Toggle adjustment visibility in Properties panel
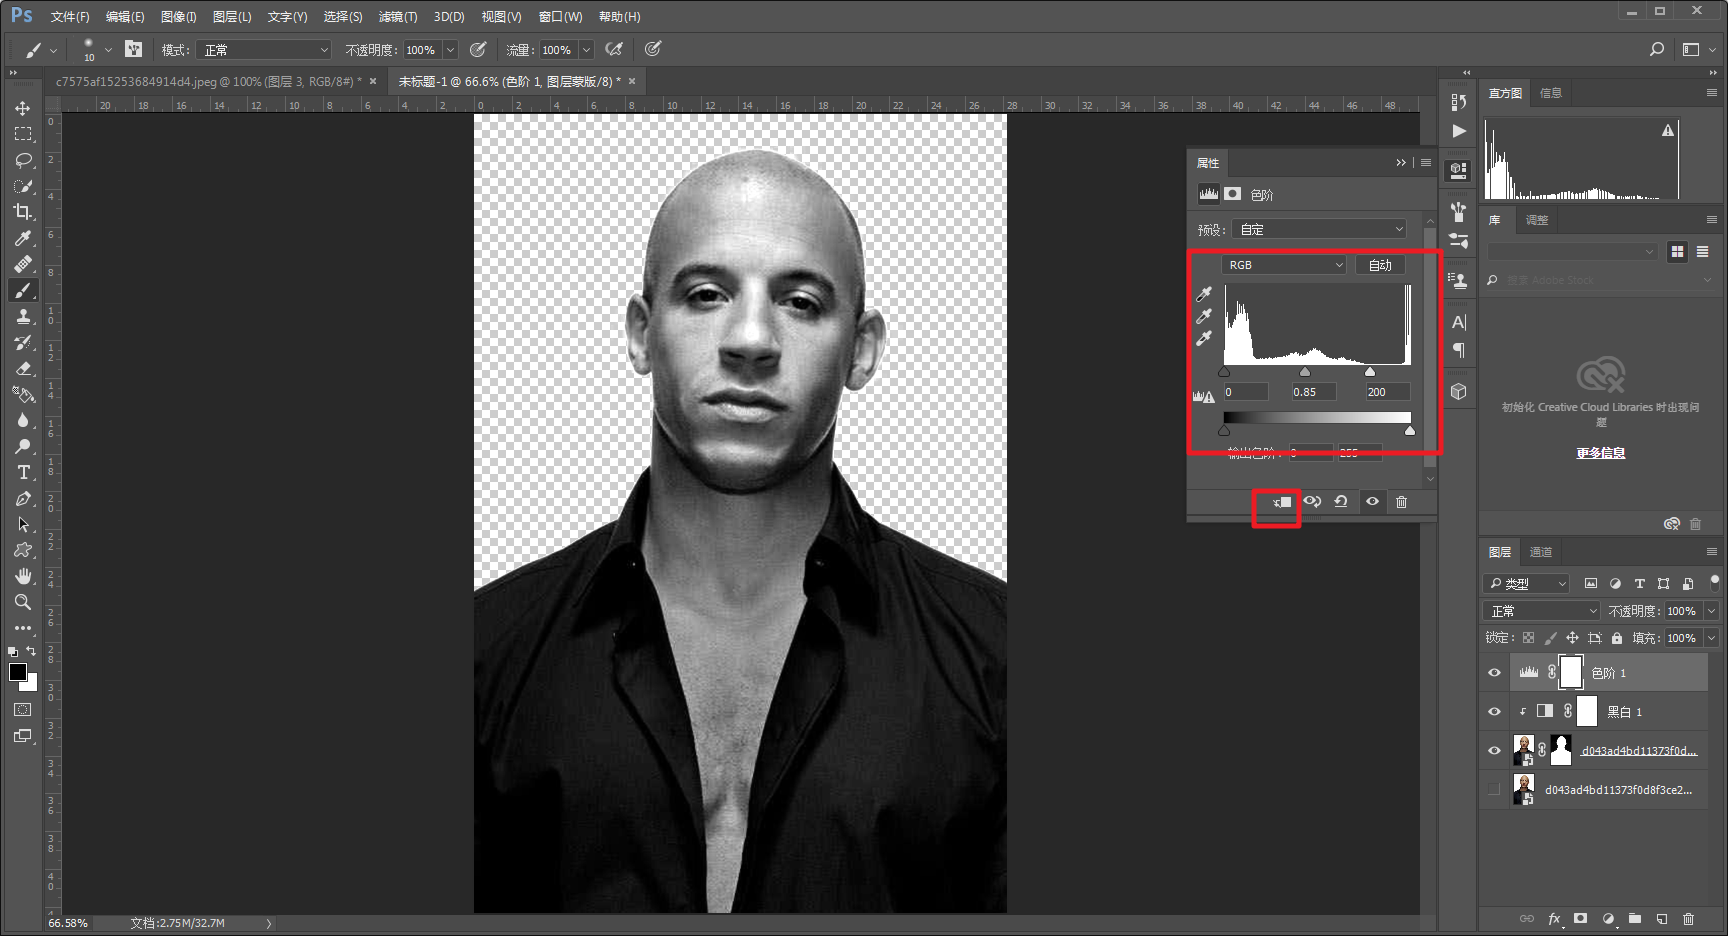Image resolution: width=1728 pixels, height=936 pixels. pyautogui.click(x=1372, y=502)
